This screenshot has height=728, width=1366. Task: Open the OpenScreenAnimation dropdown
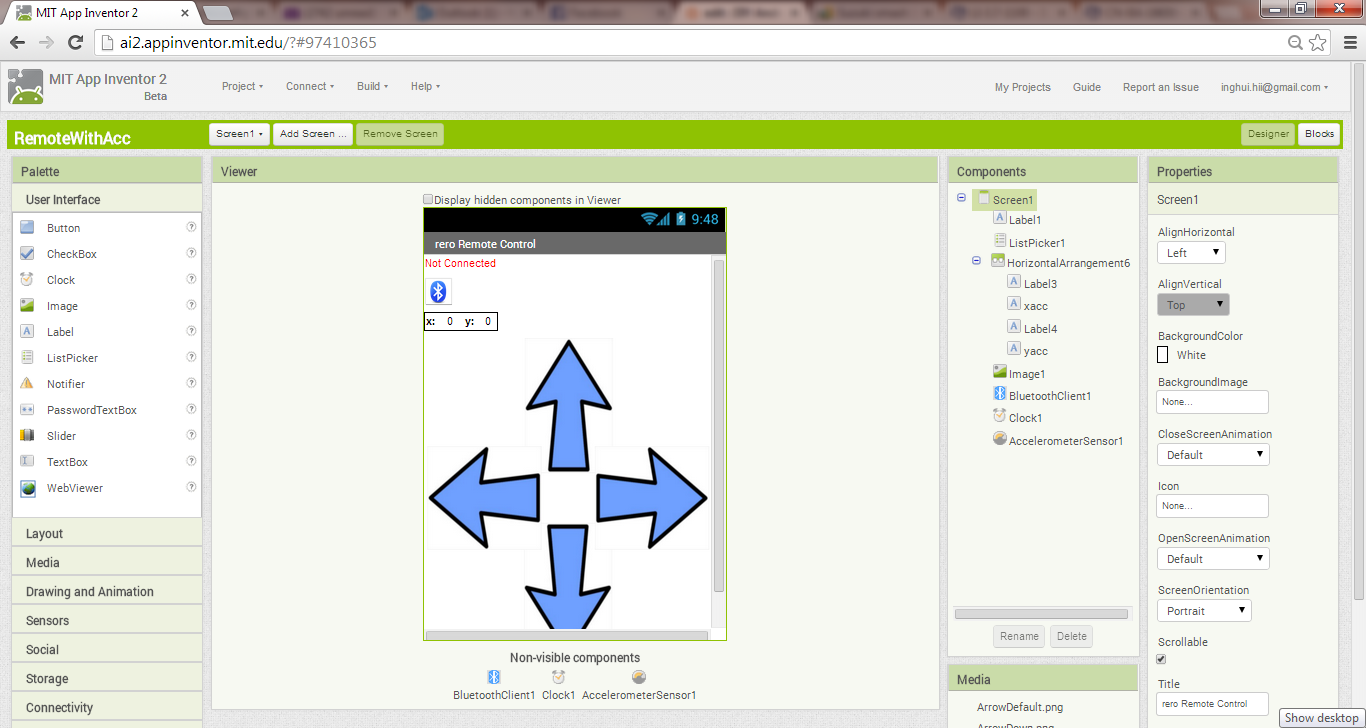tap(1213, 559)
